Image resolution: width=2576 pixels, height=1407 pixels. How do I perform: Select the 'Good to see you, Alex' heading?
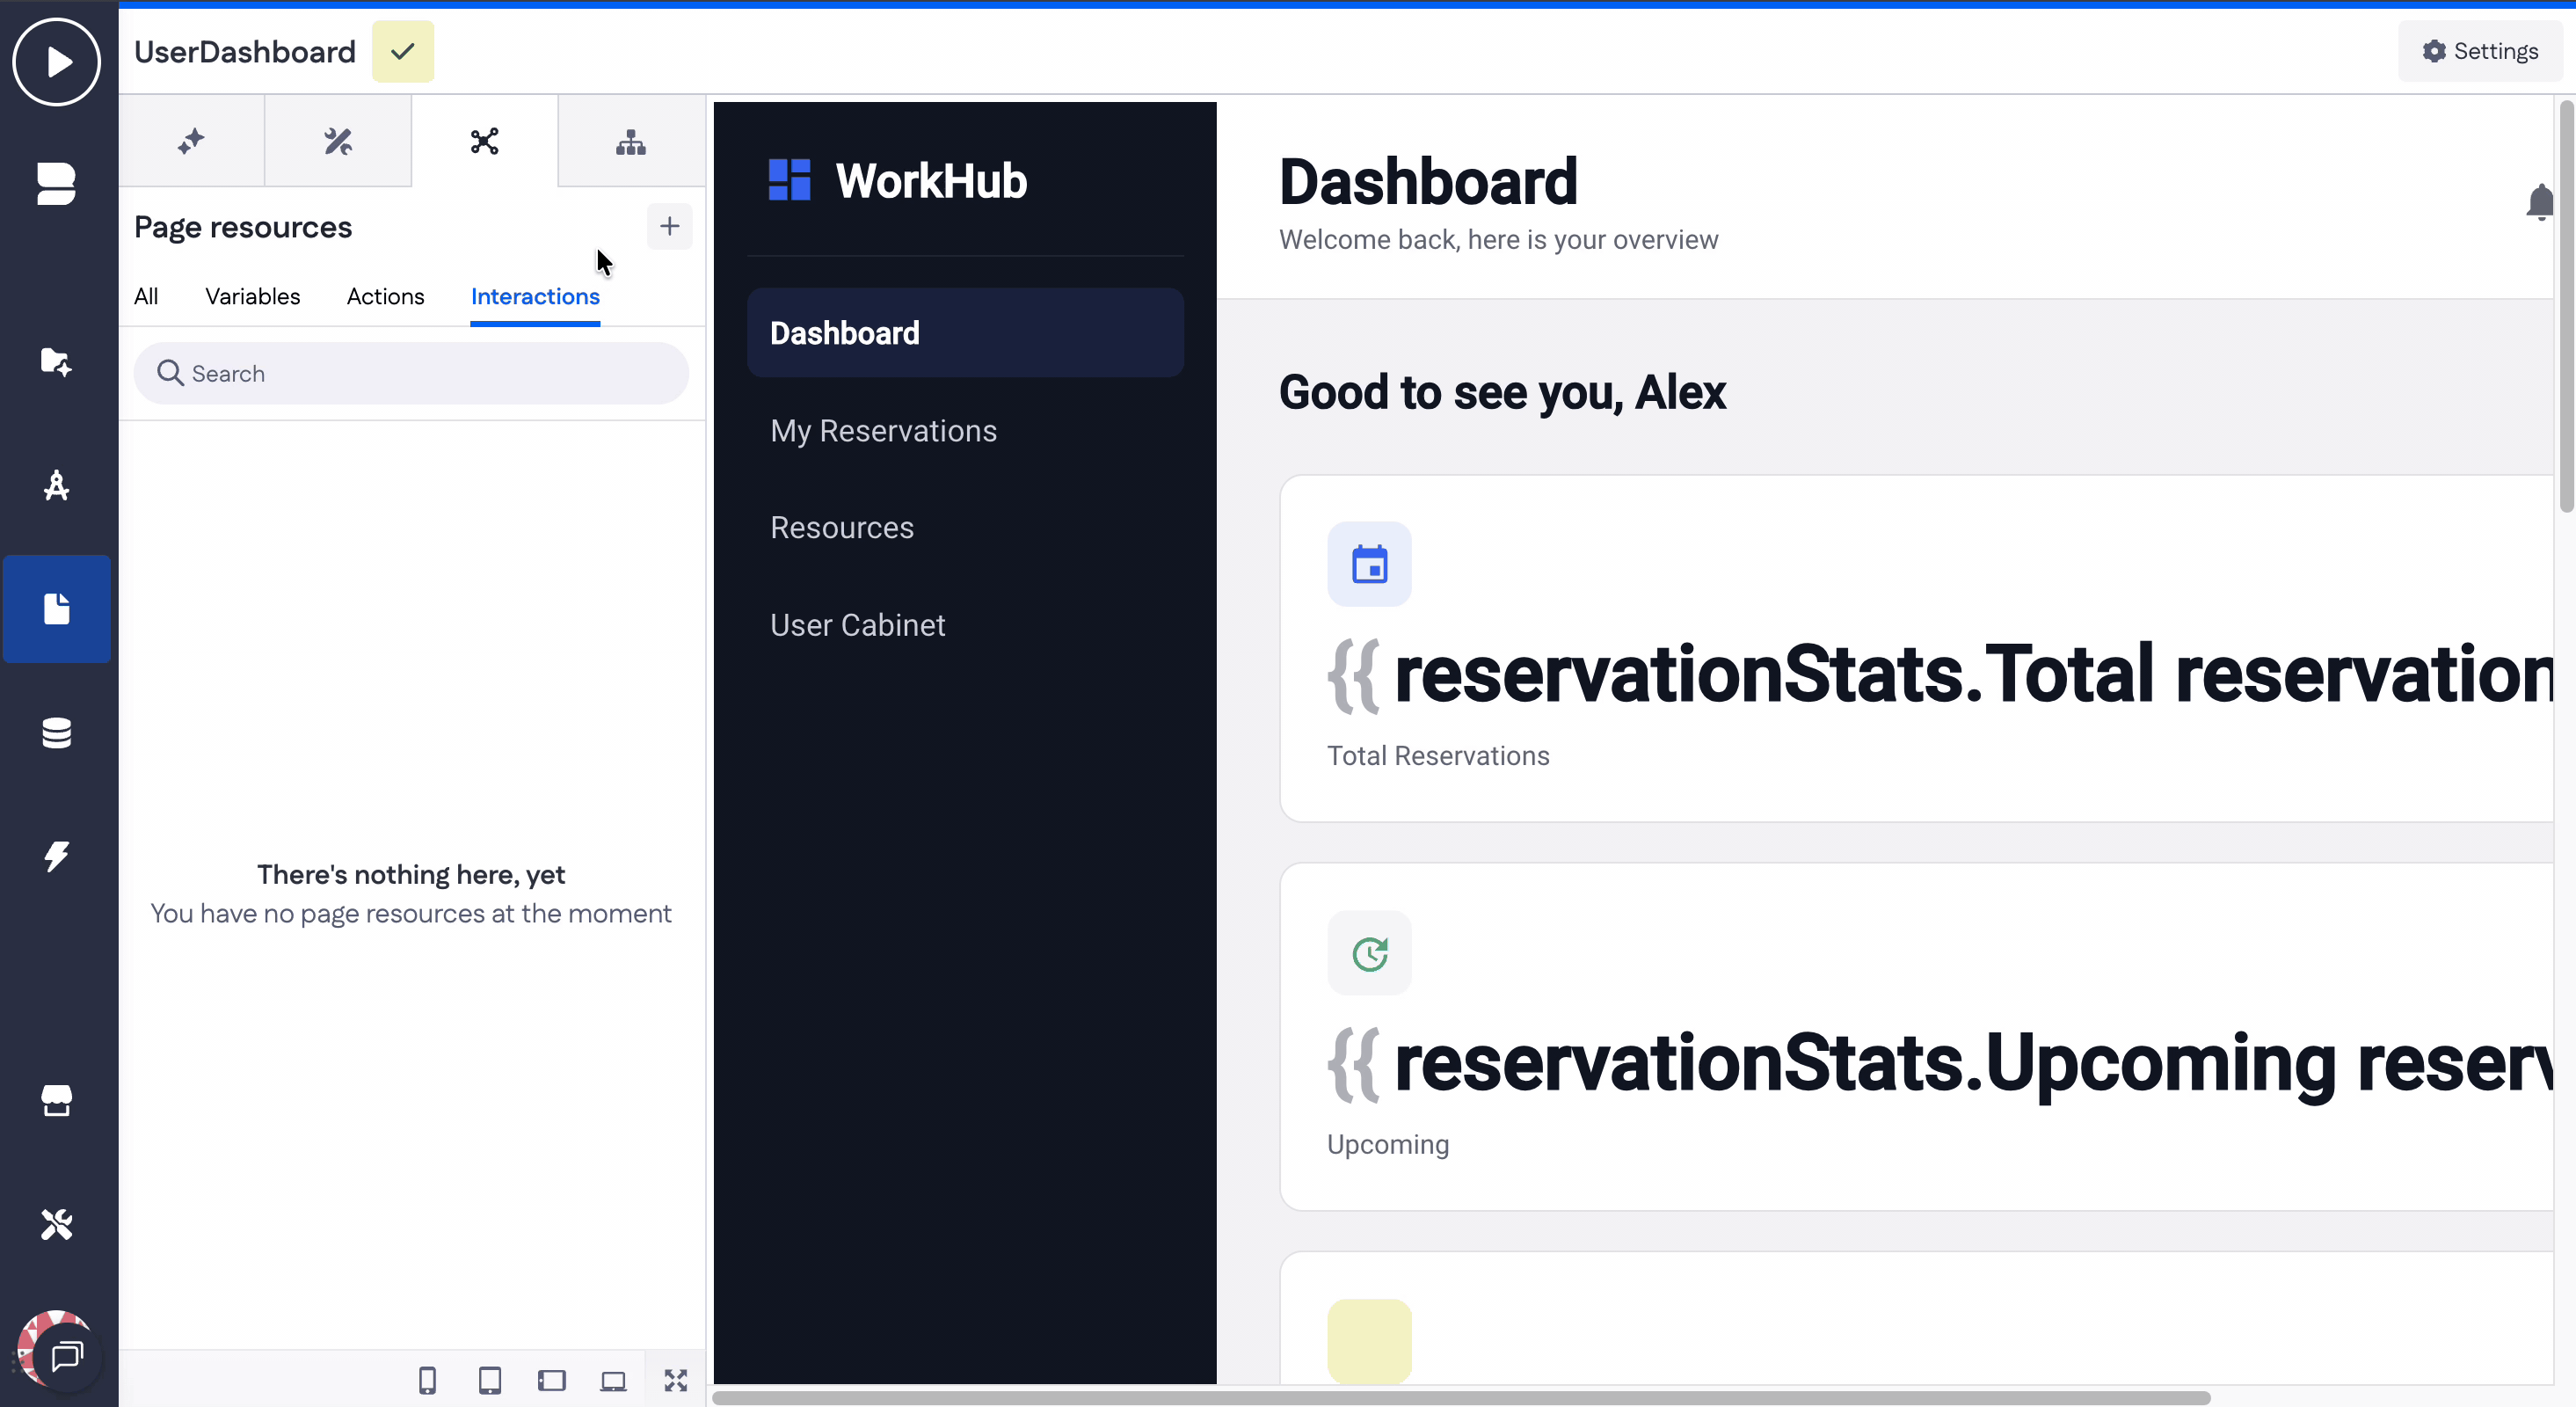click(1502, 392)
